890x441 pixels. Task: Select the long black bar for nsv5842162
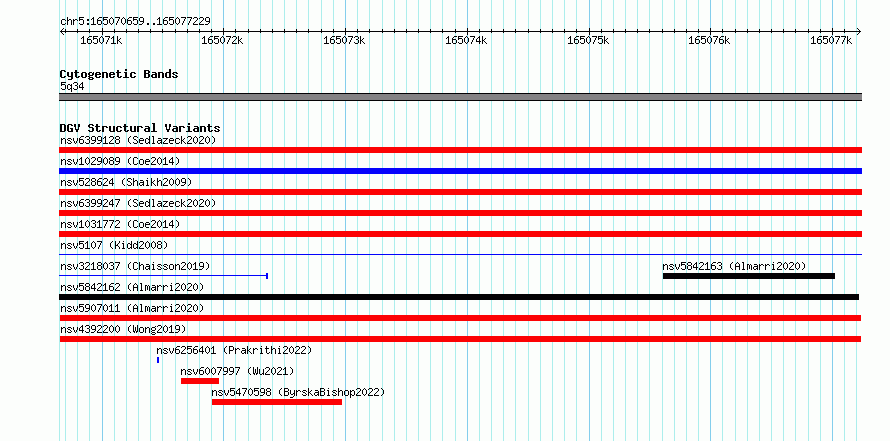(459, 297)
